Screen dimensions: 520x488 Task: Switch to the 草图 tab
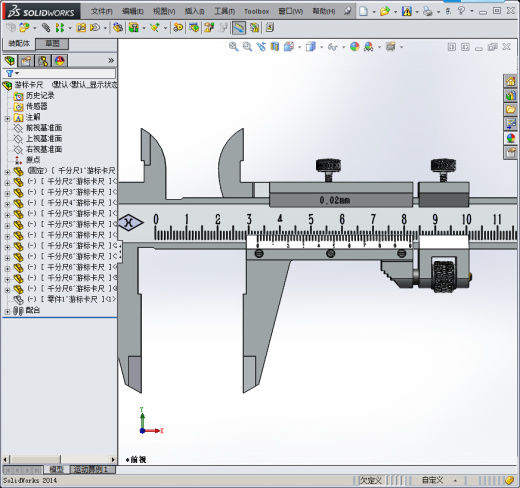coord(52,44)
